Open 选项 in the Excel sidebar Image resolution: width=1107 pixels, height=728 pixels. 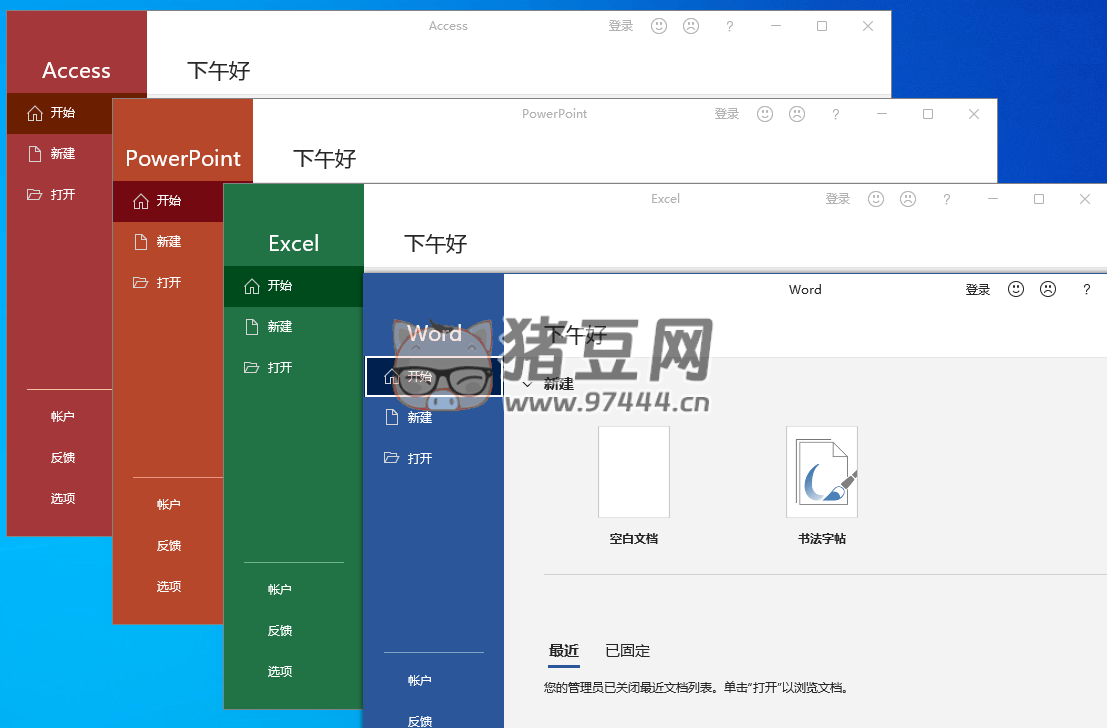click(278, 671)
